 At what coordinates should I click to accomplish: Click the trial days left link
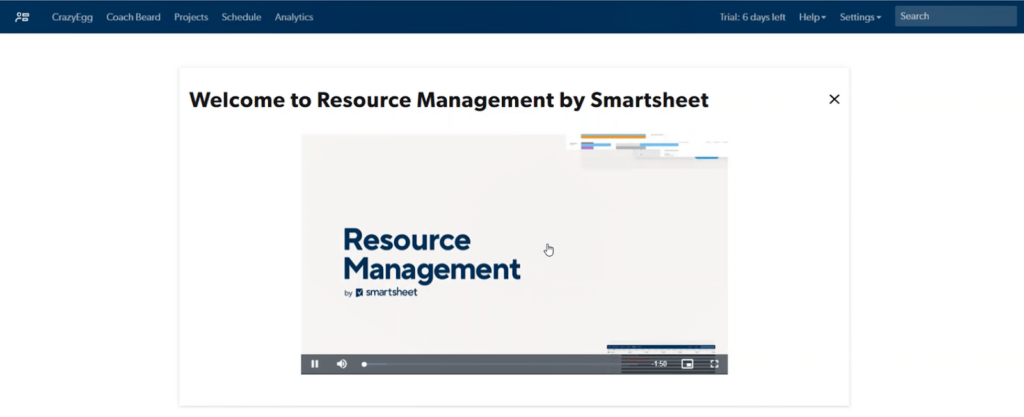coord(752,17)
